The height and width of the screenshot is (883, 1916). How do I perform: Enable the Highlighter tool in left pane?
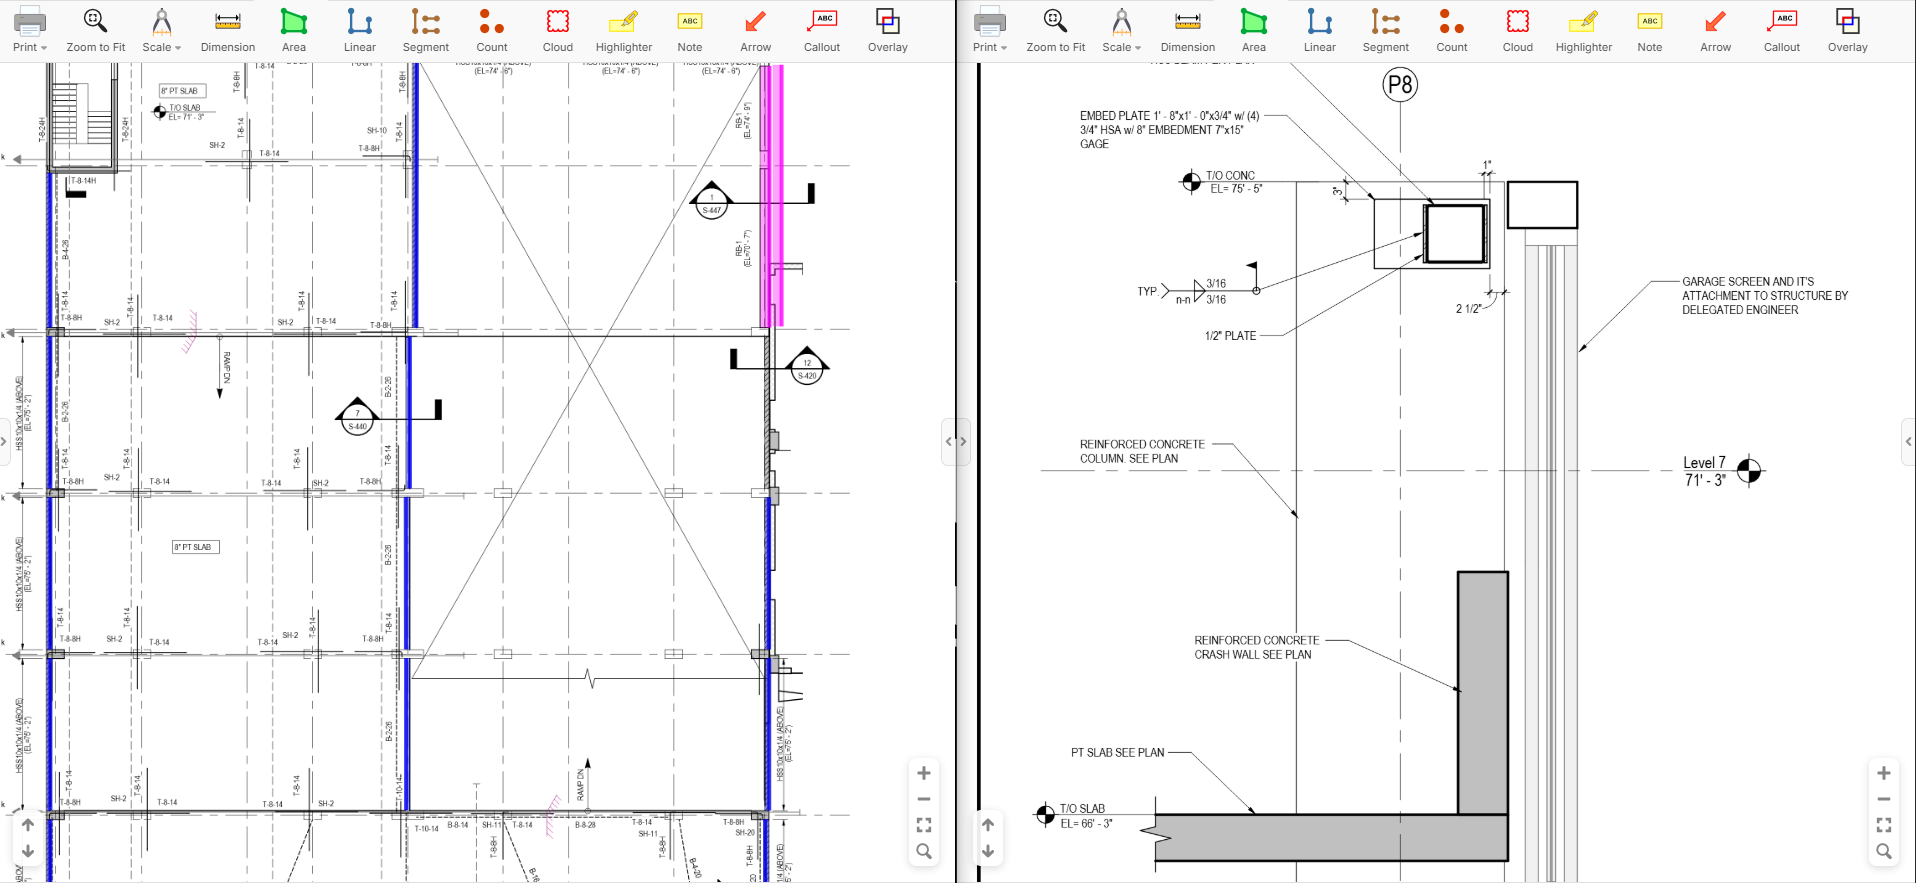[623, 30]
